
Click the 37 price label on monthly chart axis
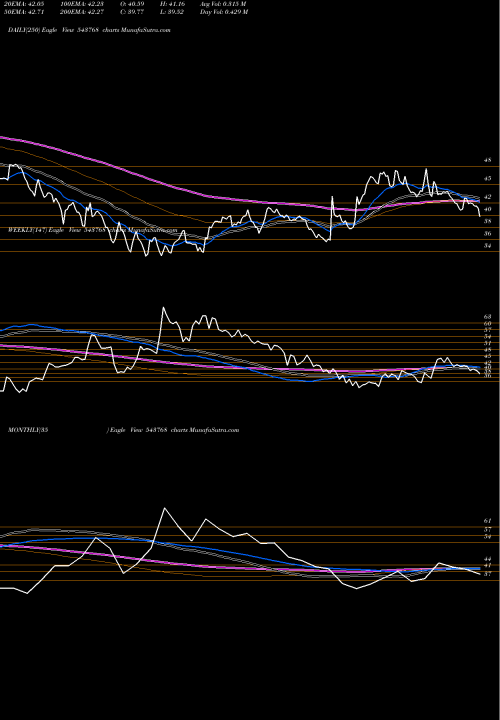[487, 574]
